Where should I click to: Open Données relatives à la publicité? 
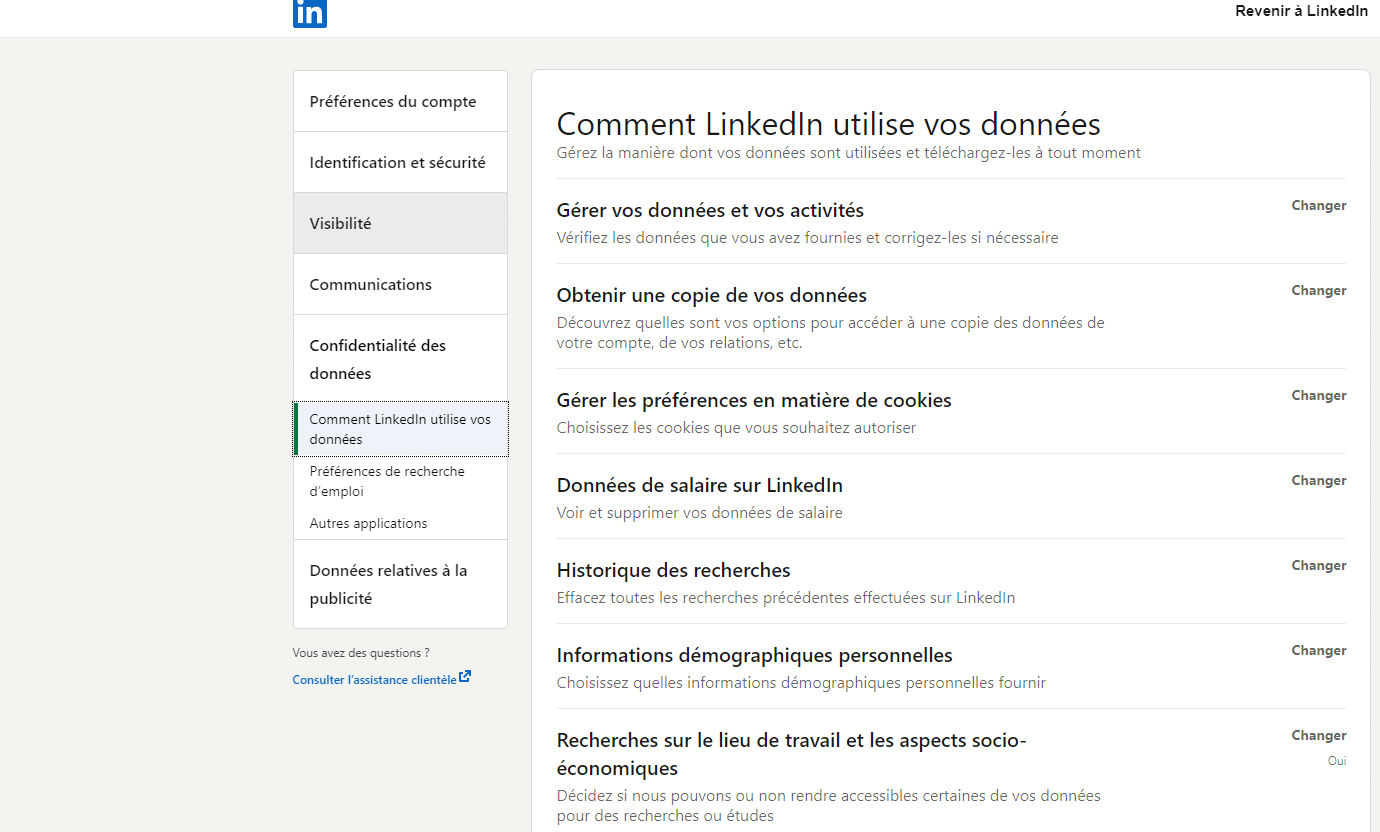pyautogui.click(x=400, y=584)
